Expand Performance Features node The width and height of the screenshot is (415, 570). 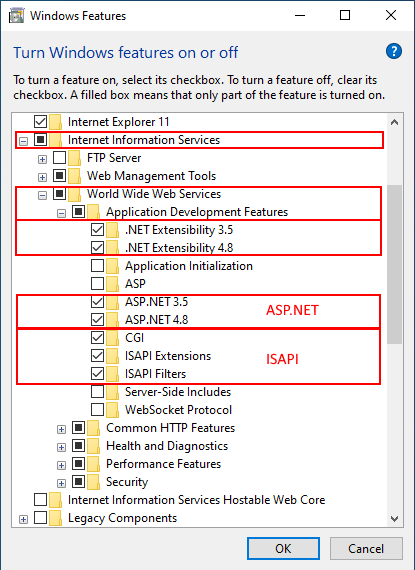61,465
